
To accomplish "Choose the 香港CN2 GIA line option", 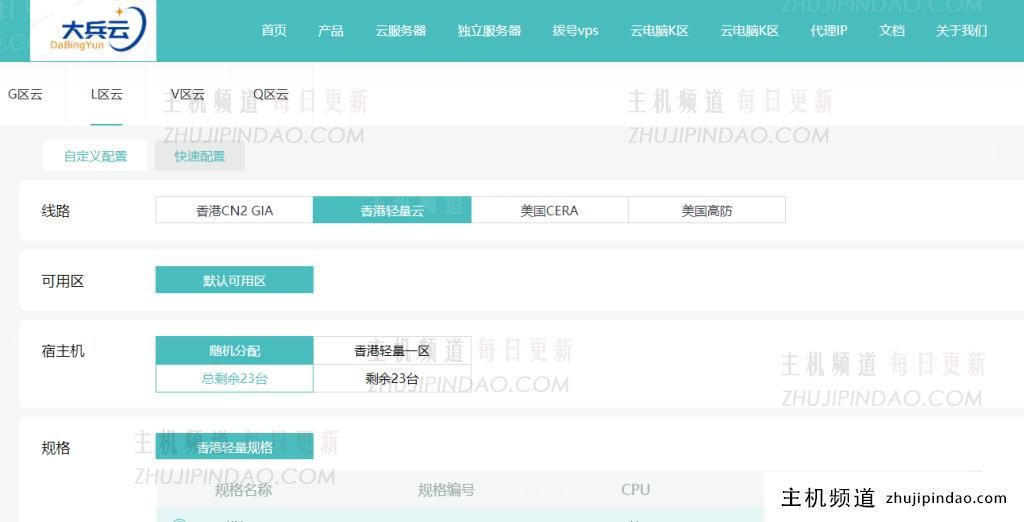I will 234,210.
